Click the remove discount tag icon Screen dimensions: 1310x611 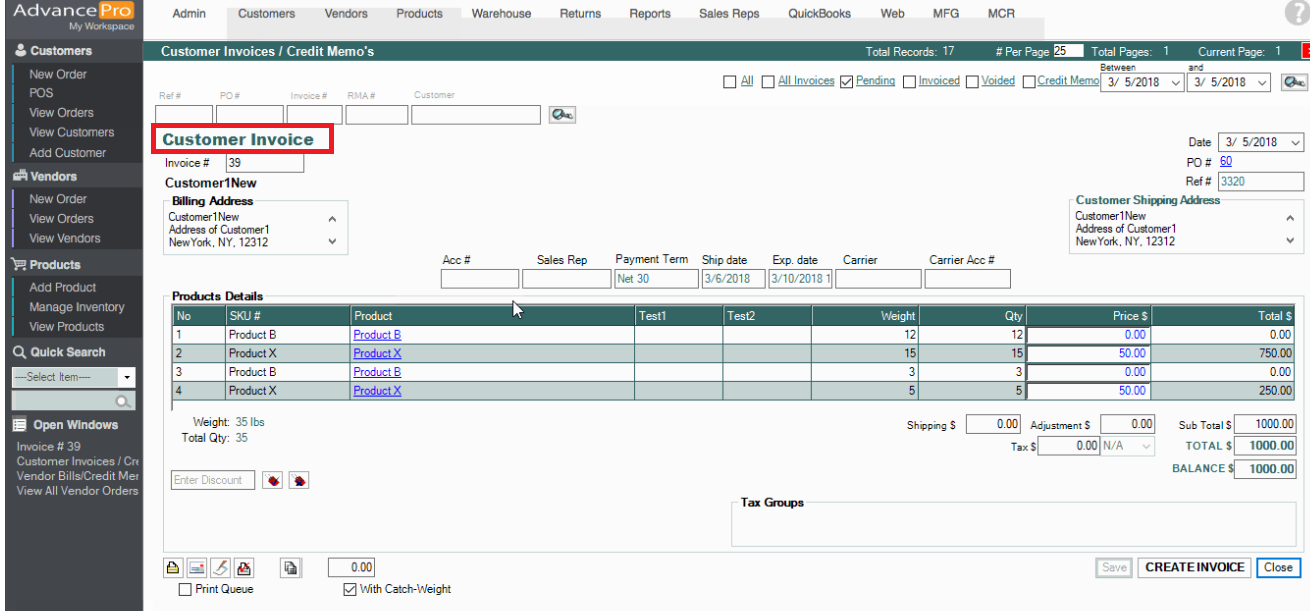pyautogui.click(x=298, y=481)
